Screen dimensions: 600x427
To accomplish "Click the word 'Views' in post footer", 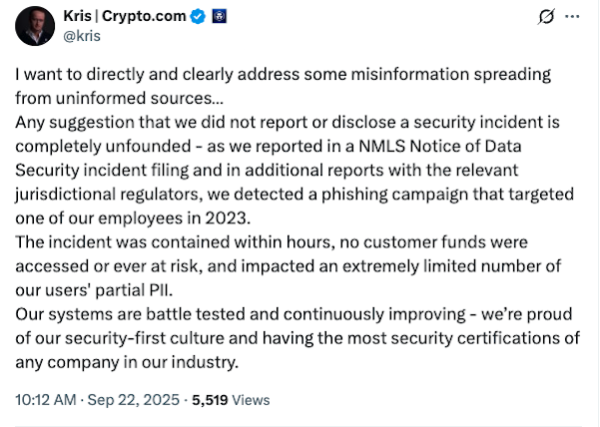I will point(250,400).
